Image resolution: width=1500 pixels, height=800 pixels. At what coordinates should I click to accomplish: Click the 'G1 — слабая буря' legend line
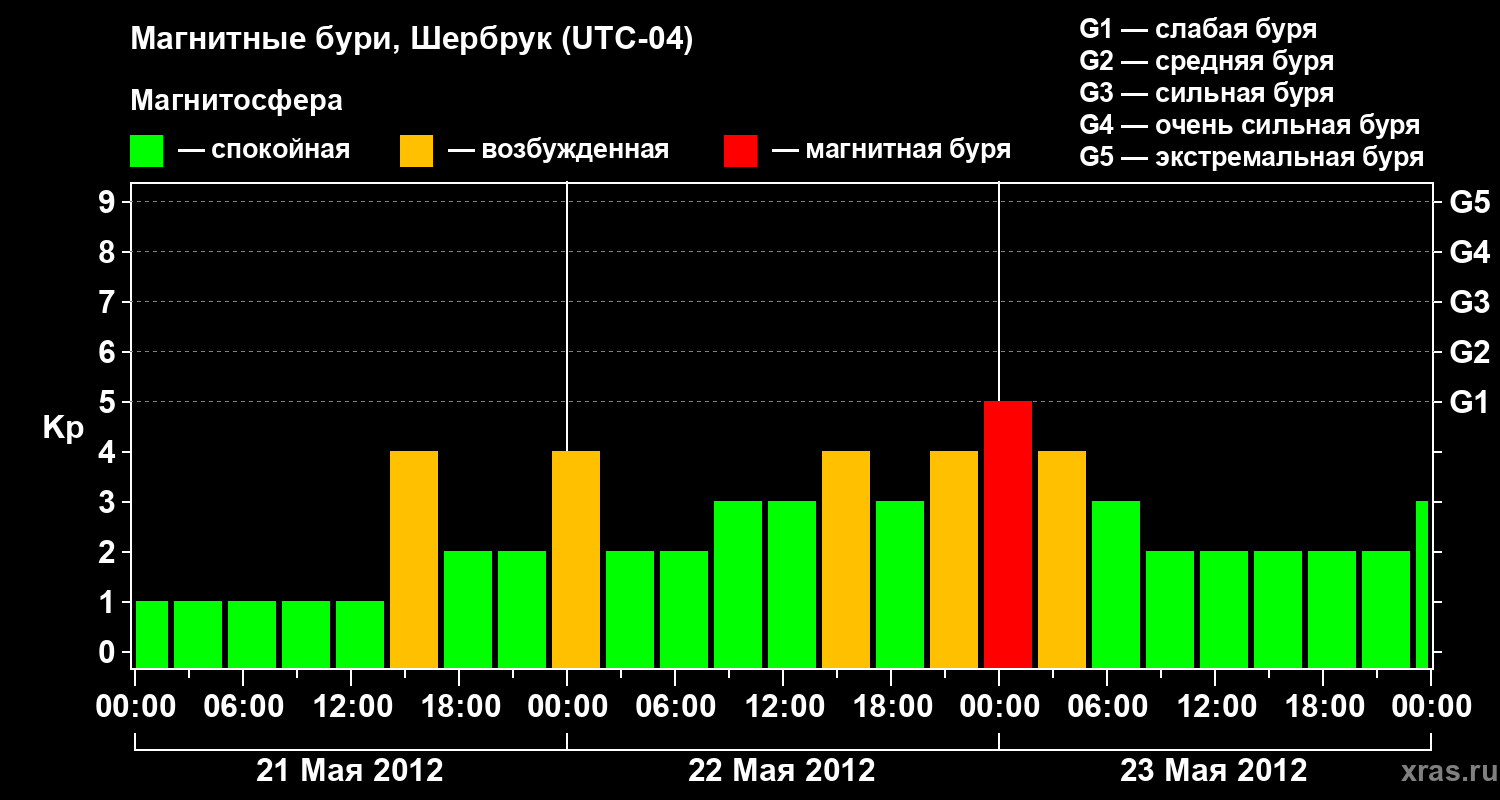[1198, 29]
